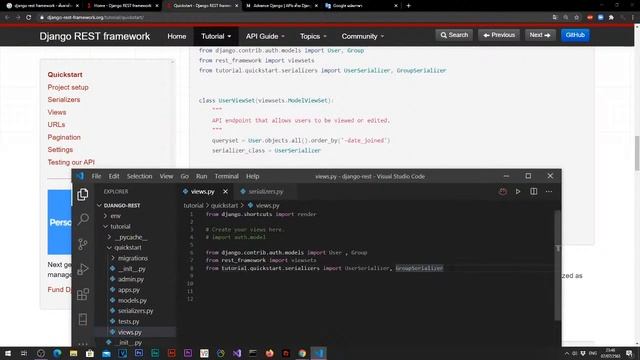Open Microsoft Edge from taskbar
Viewport: 640px width, 360px height.
(57, 353)
